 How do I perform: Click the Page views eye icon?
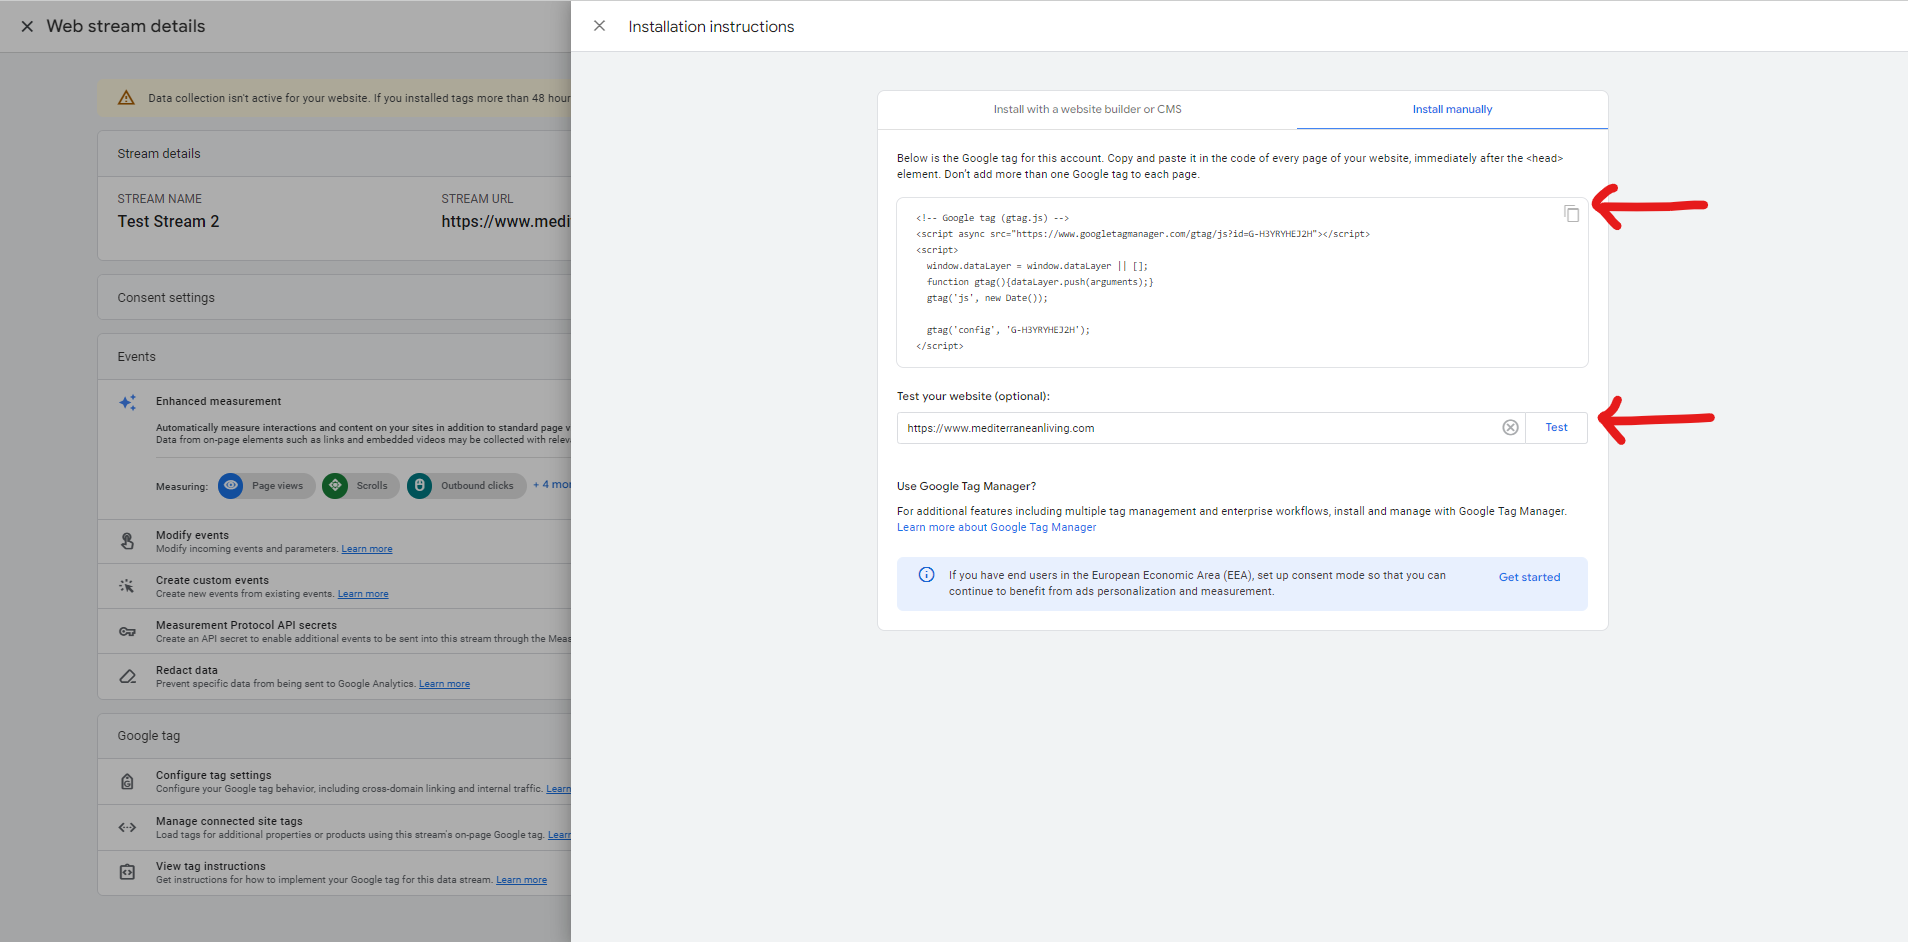click(231, 486)
